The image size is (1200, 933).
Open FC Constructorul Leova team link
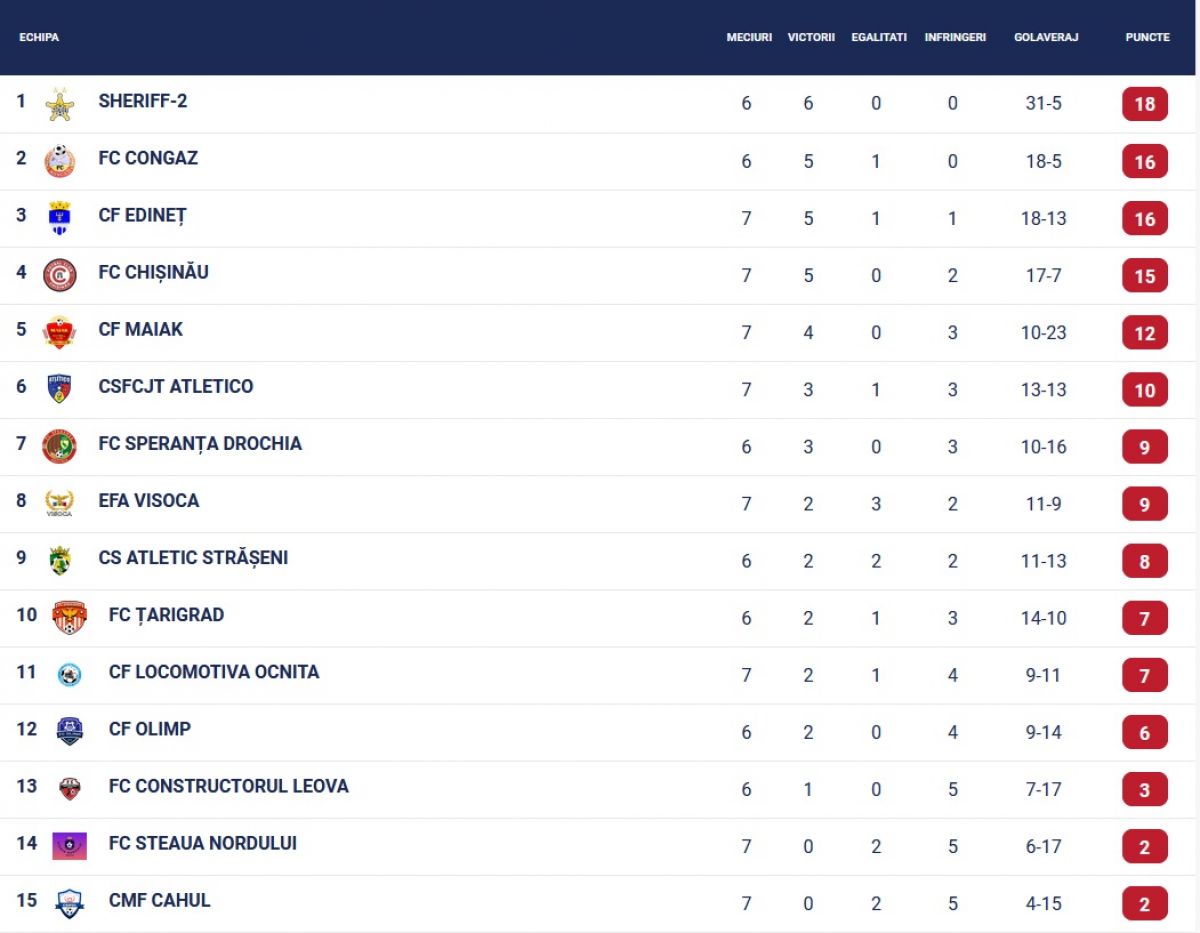[229, 786]
